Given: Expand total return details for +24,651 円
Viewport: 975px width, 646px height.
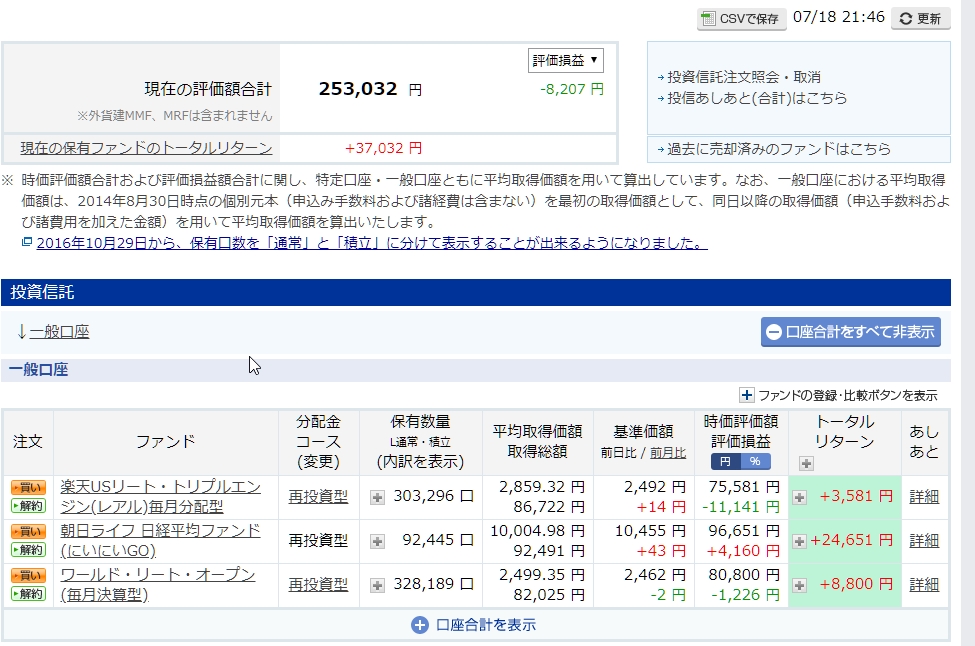Looking at the screenshot, I should point(799,541).
